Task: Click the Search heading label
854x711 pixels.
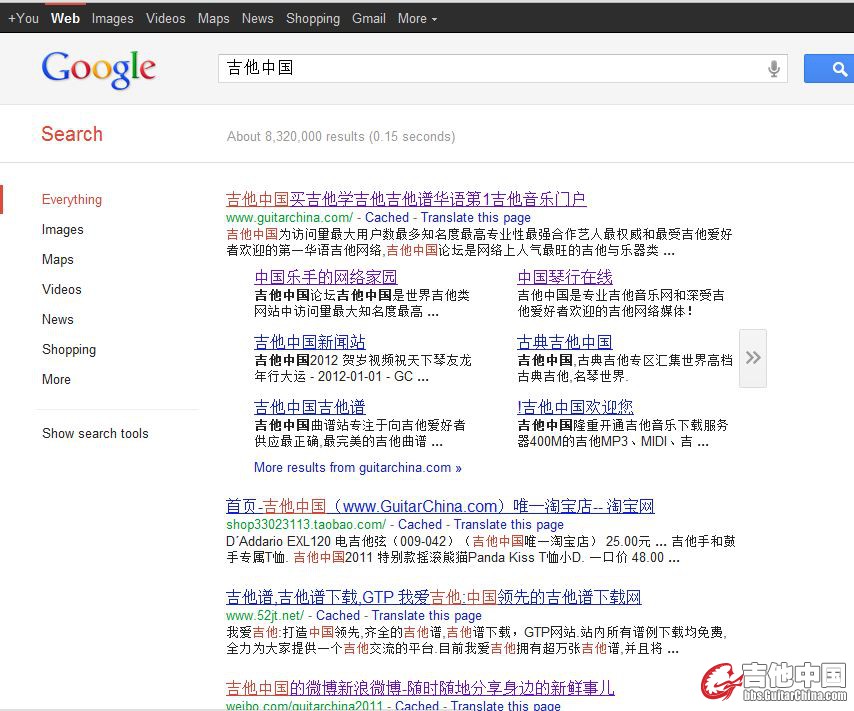Action: point(72,134)
